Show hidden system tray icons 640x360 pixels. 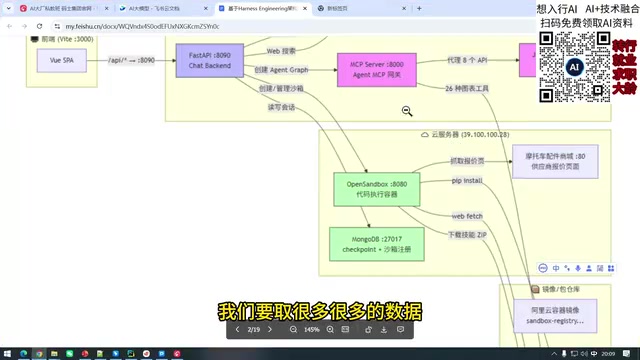coord(554,353)
